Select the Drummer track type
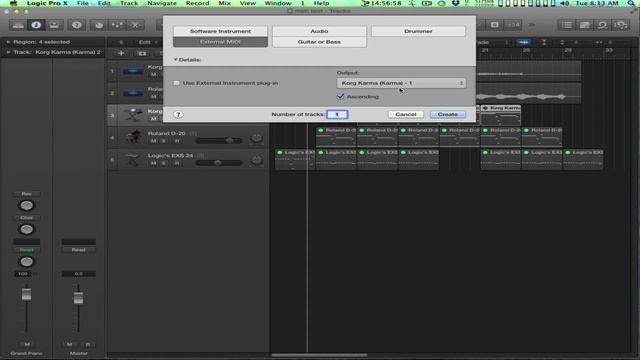640x360 pixels. coord(418,31)
